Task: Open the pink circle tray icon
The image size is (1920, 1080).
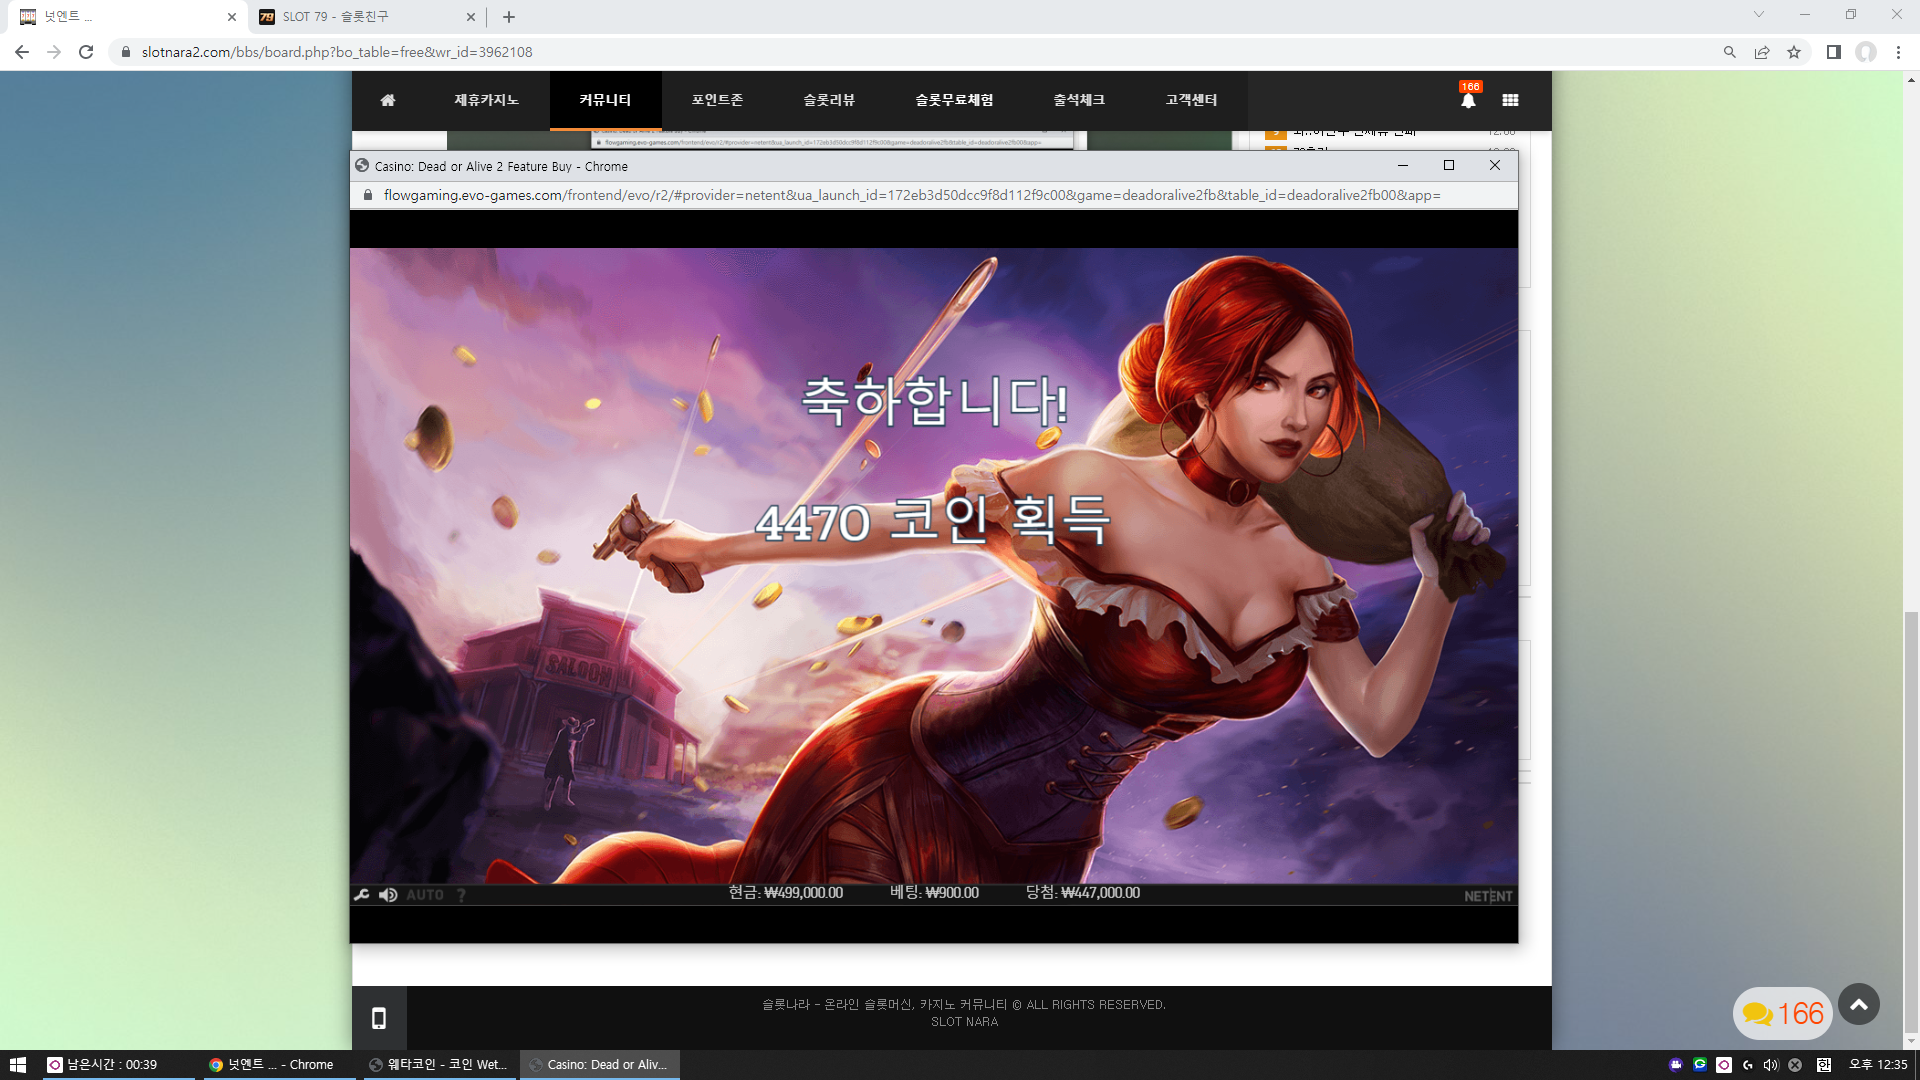Action: pyautogui.click(x=1724, y=1065)
